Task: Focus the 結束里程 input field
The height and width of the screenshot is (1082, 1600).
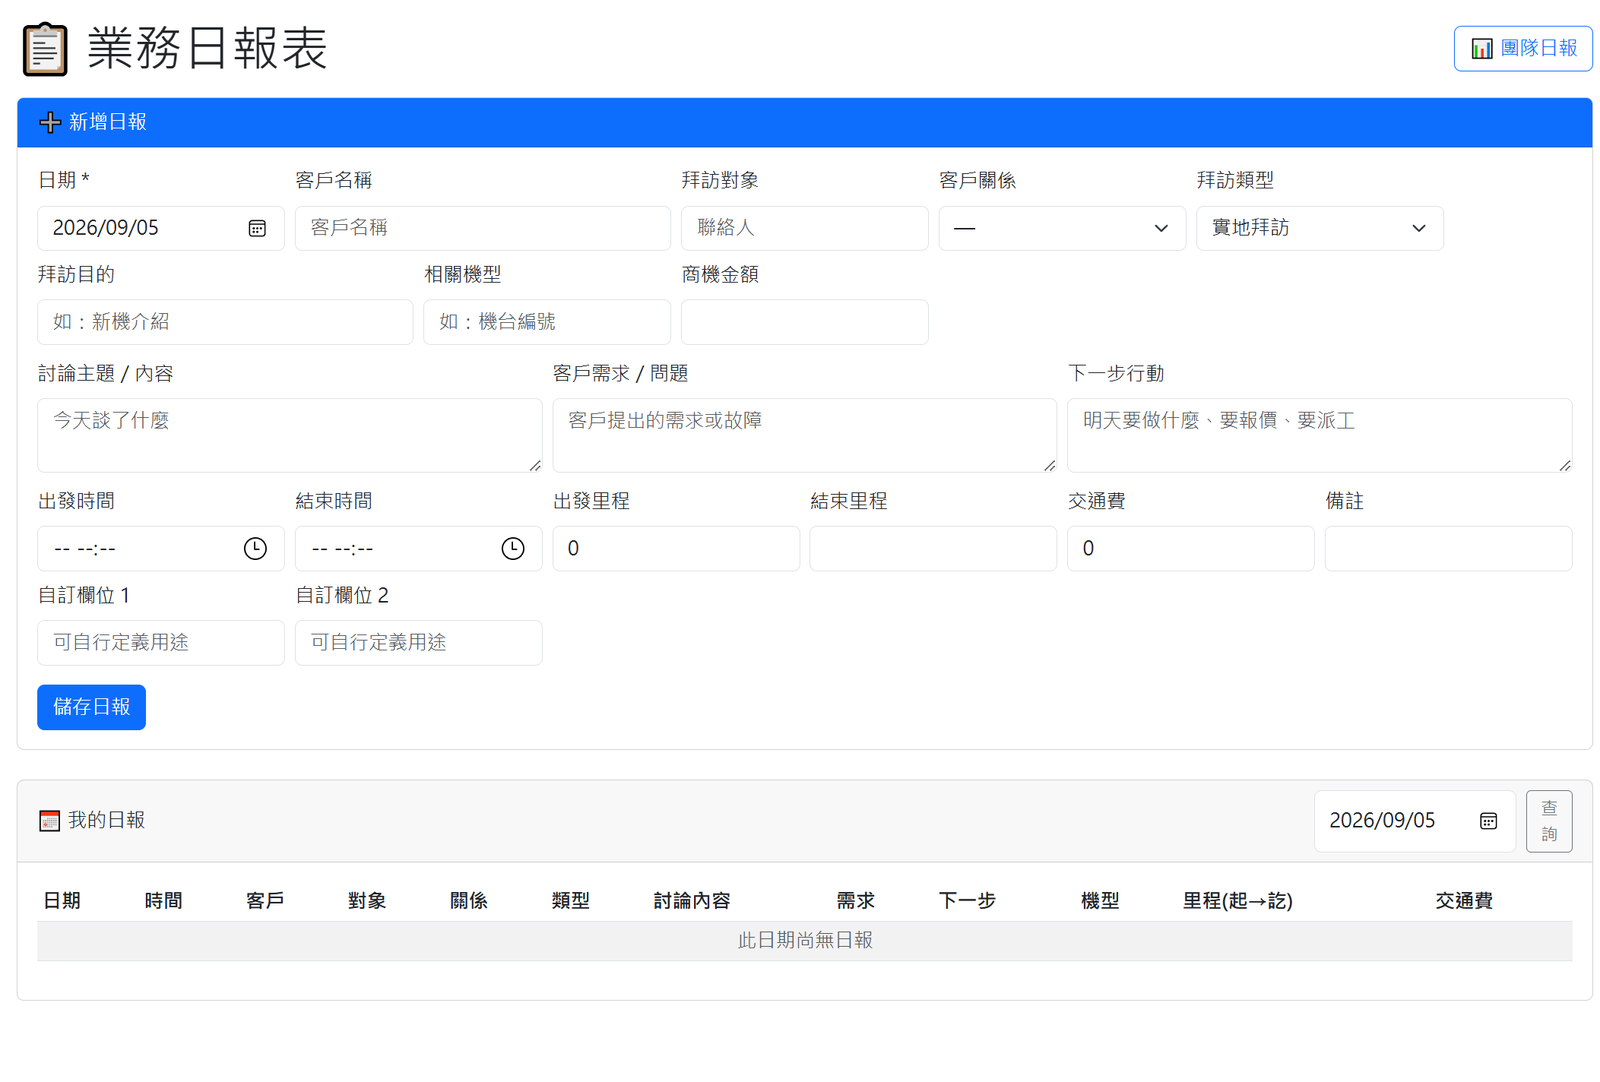Action: pyautogui.click(x=933, y=549)
